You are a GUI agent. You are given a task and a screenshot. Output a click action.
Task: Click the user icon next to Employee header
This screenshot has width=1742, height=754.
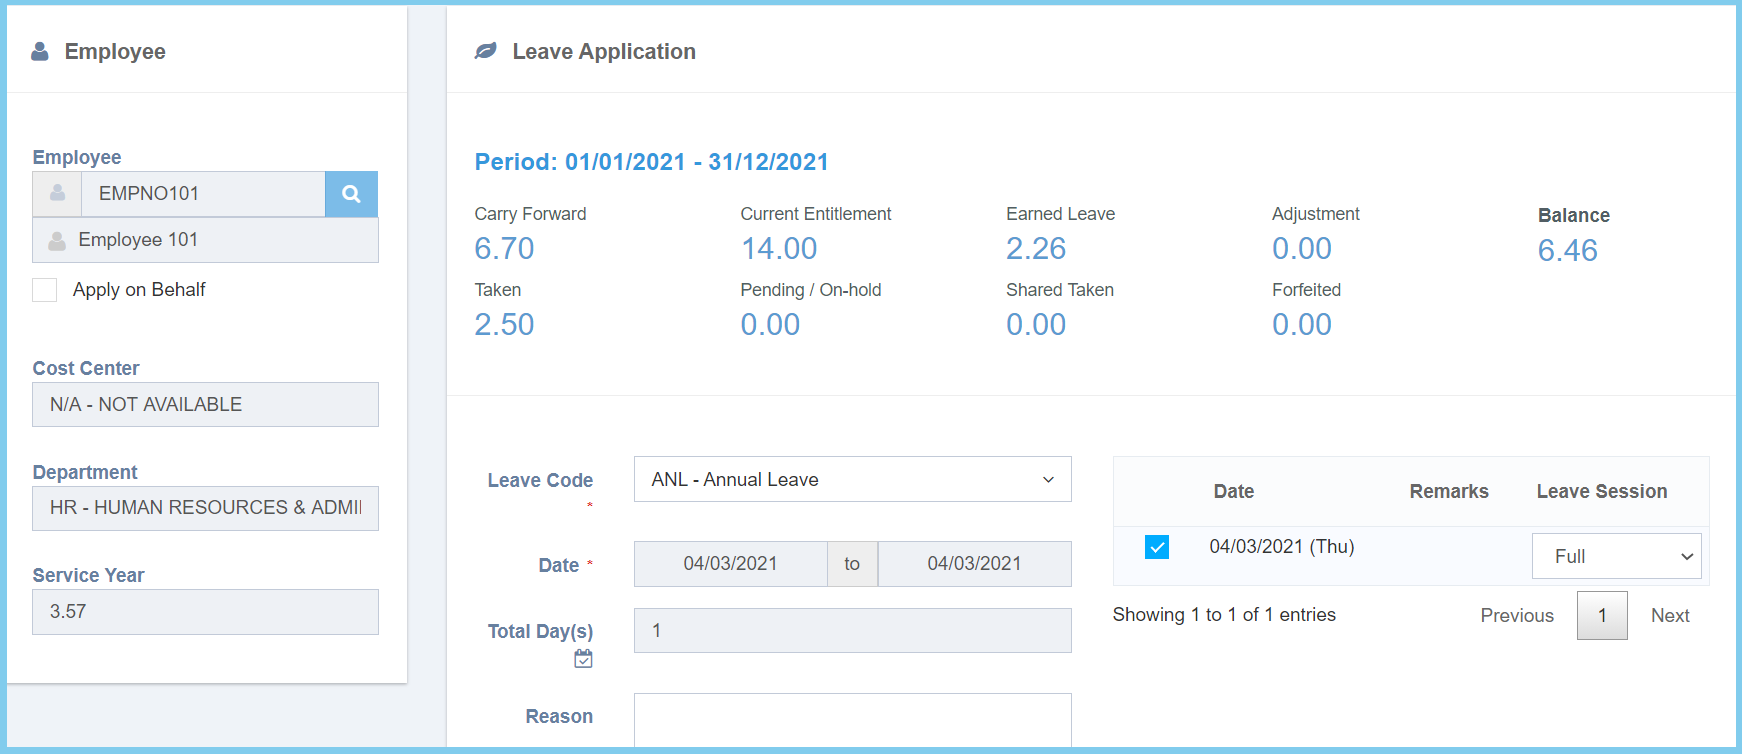40,51
